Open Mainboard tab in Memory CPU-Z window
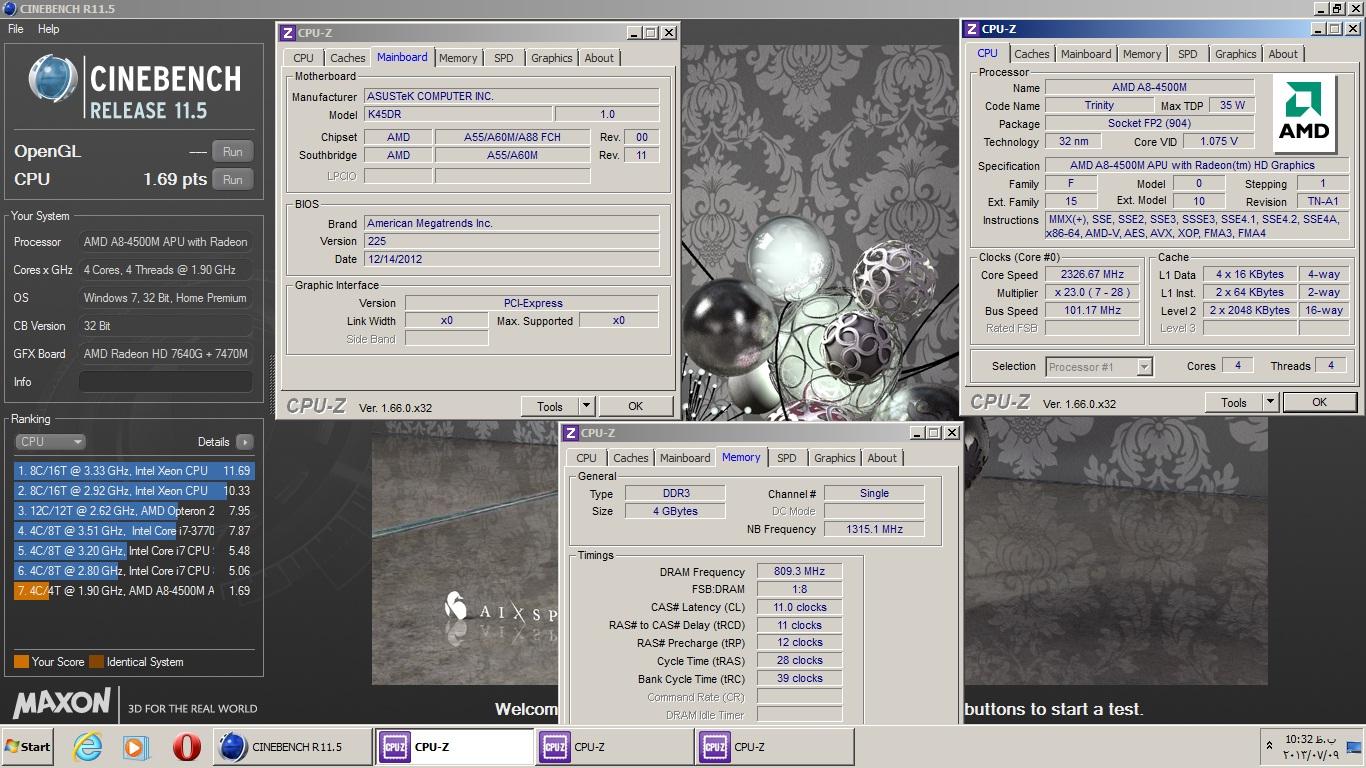 685,458
